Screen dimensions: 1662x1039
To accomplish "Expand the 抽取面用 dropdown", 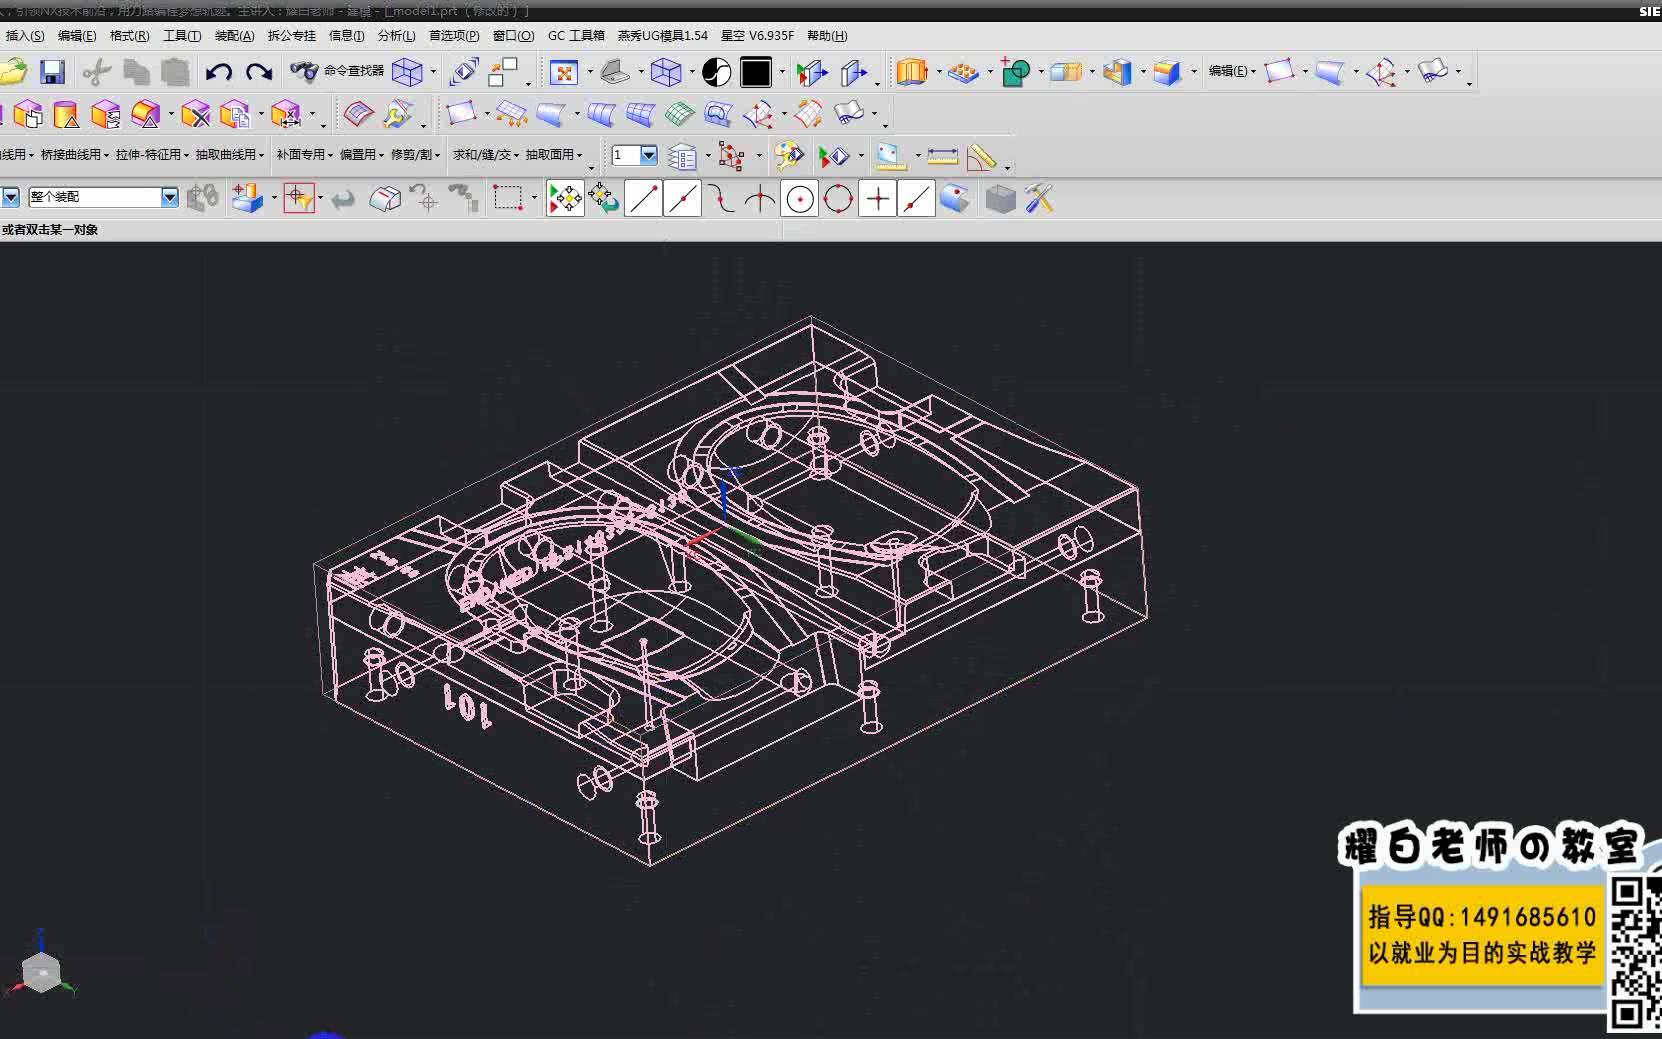I will click(x=554, y=155).
